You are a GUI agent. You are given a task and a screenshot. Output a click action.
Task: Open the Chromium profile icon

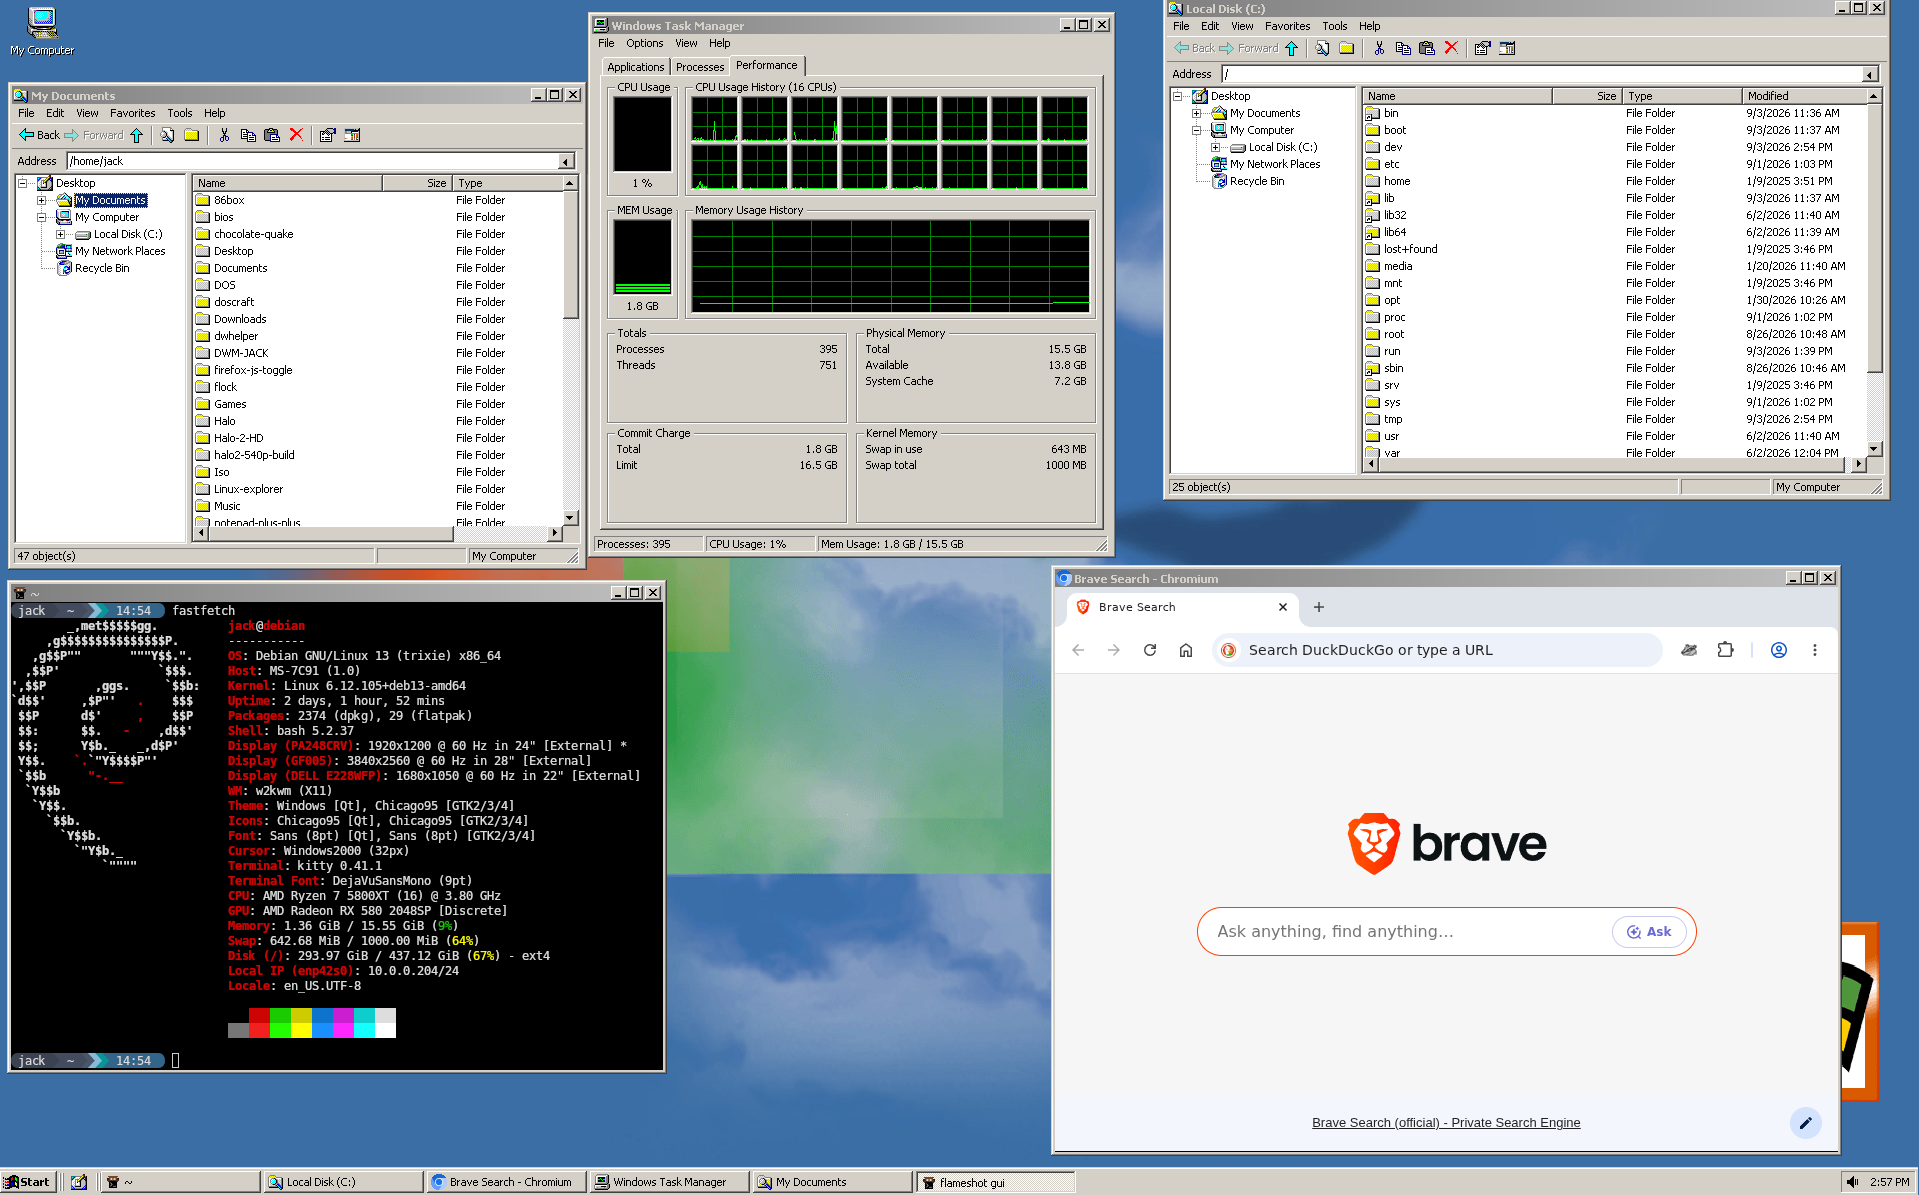click(x=1779, y=650)
